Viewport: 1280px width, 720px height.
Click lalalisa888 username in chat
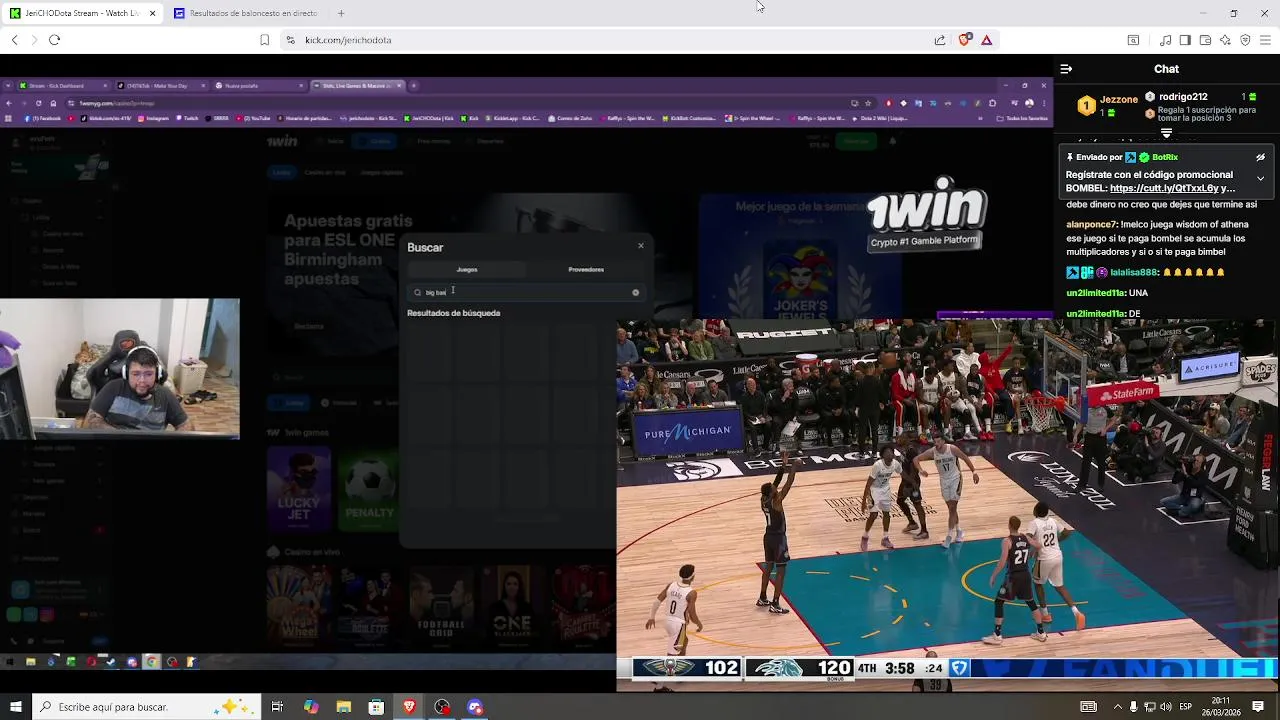coord(1133,272)
